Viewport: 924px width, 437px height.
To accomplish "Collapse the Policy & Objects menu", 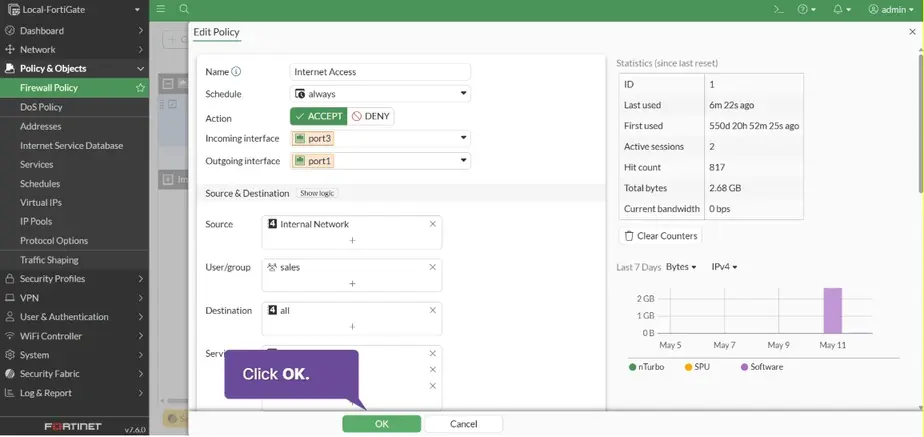I will 74,68.
